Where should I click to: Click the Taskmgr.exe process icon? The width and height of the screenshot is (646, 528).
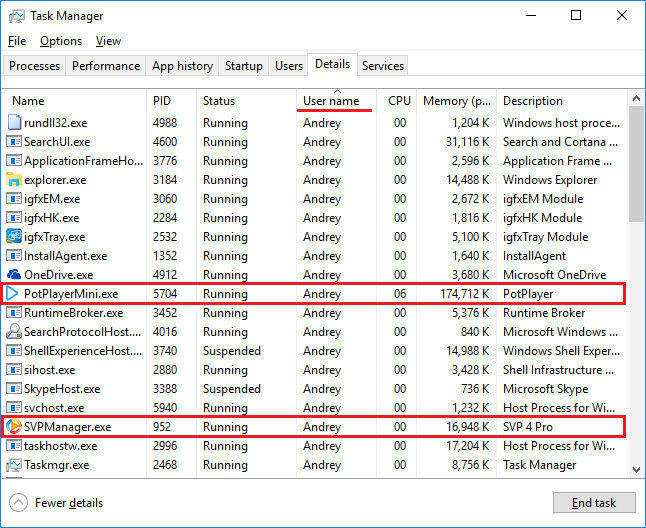point(14,465)
